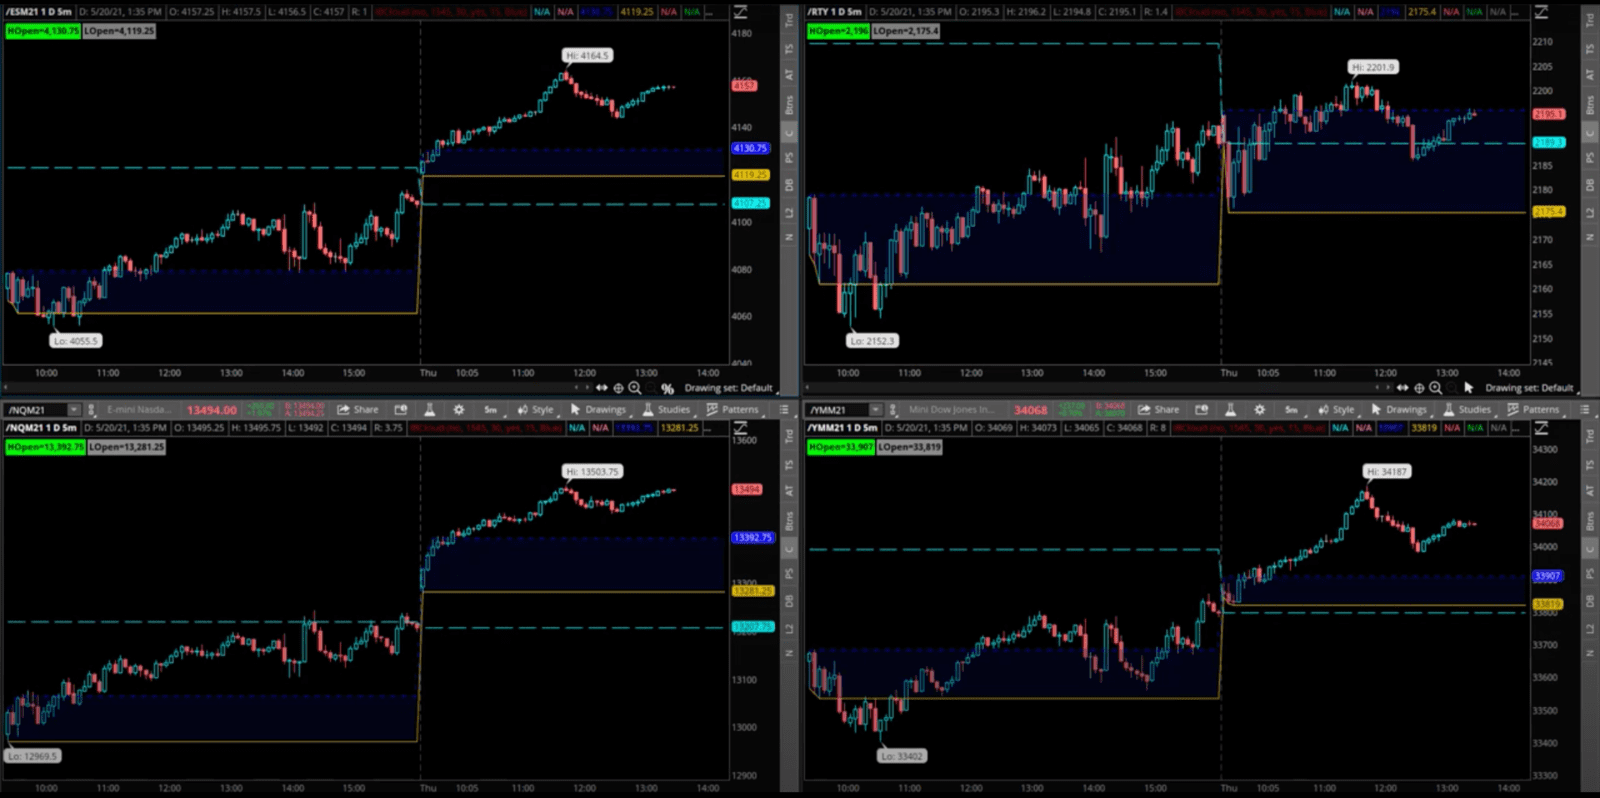The width and height of the screenshot is (1600, 798).
Task: Open Studies menu in /YMM21 toolbar
Action: (x=1468, y=410)
